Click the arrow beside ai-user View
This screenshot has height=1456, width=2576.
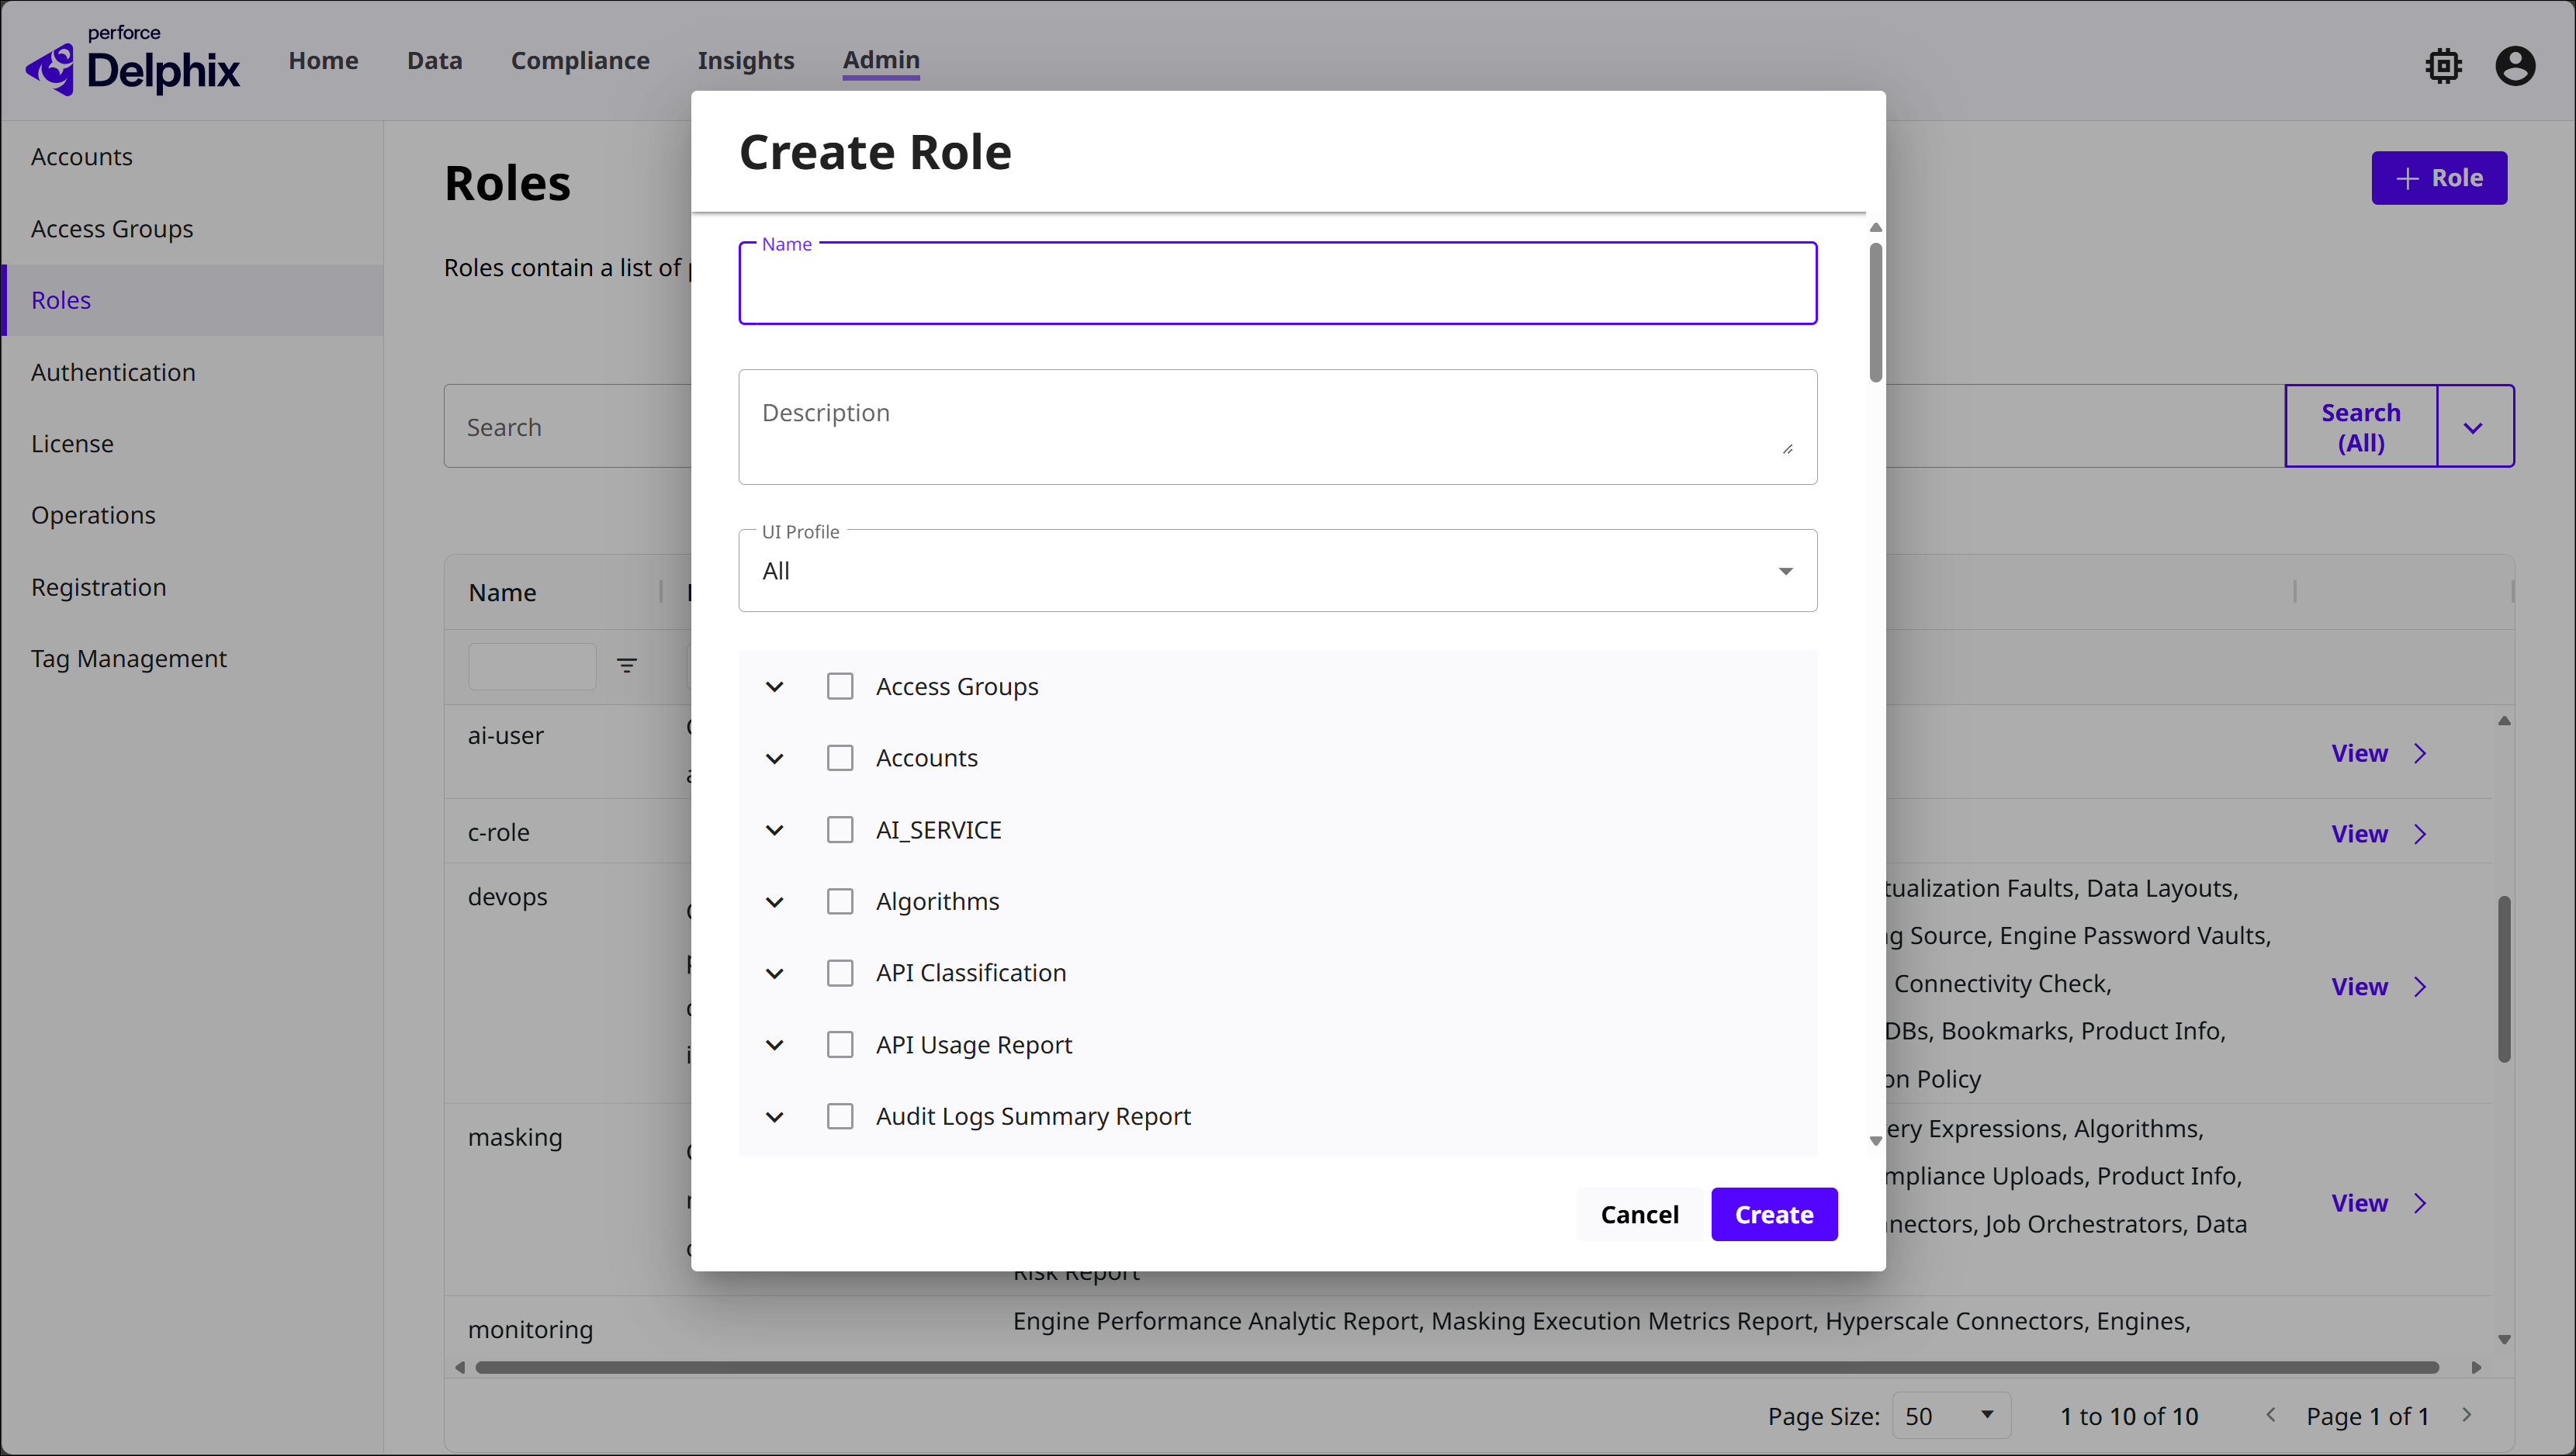(2421, 754)
